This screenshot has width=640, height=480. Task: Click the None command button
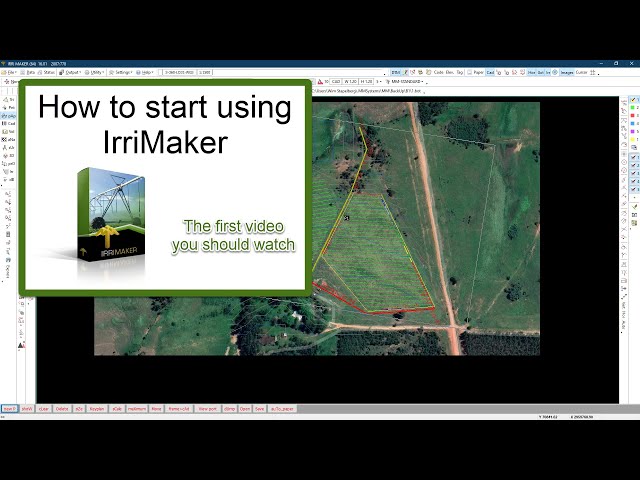click(x=156, y=409)
